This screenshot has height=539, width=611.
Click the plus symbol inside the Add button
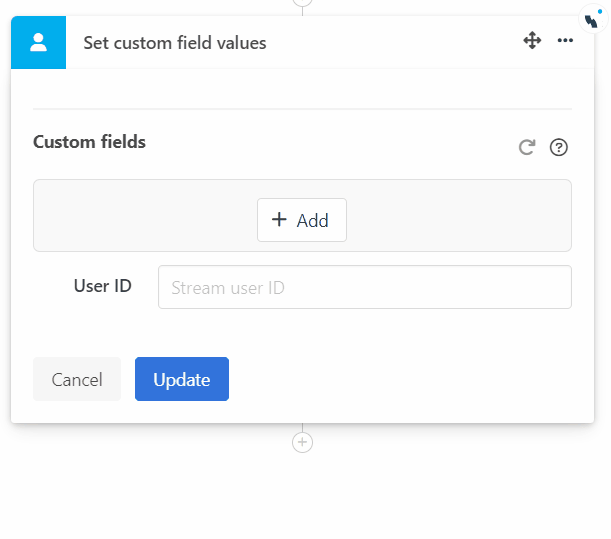tap(279, 220)
